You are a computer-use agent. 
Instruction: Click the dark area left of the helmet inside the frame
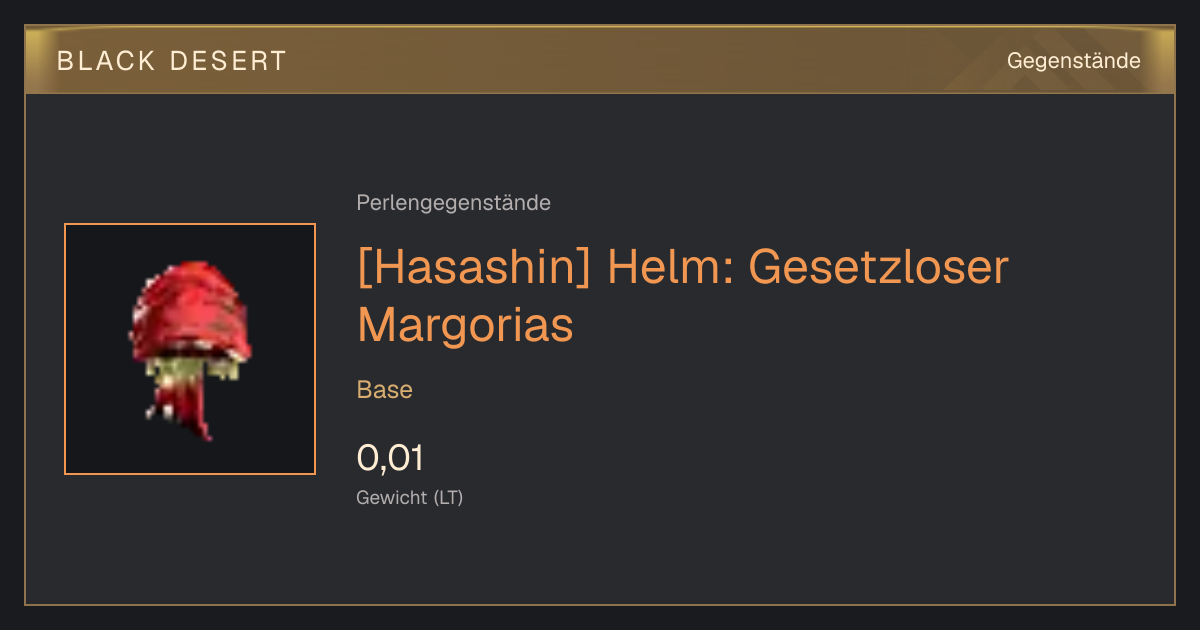[x=97, y=349]
